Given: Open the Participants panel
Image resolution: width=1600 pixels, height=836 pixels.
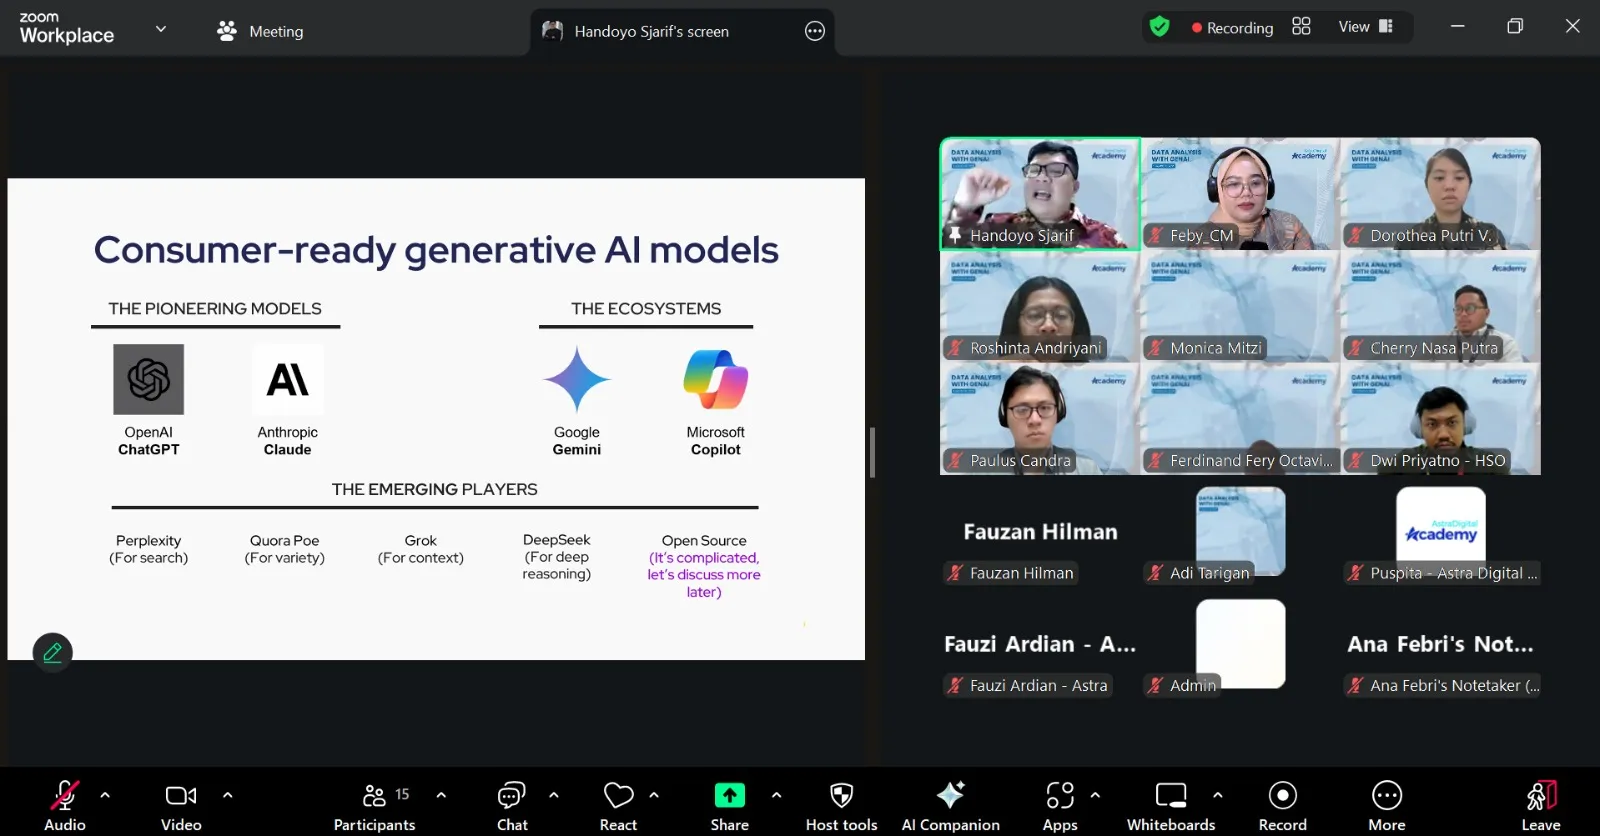Looking at the screenshot, I should [x=375, y=805].
